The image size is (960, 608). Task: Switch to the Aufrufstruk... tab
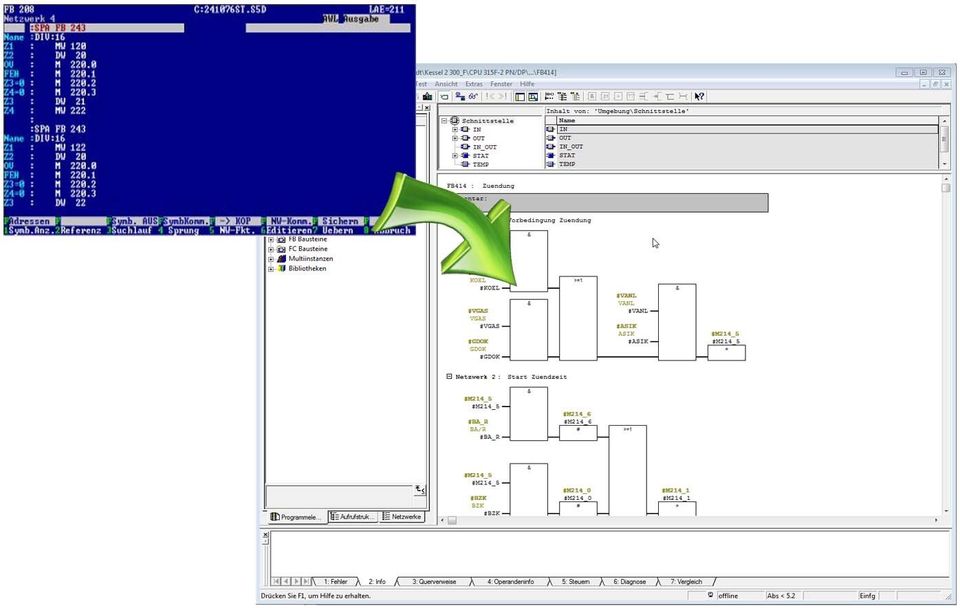coord(353,517)
